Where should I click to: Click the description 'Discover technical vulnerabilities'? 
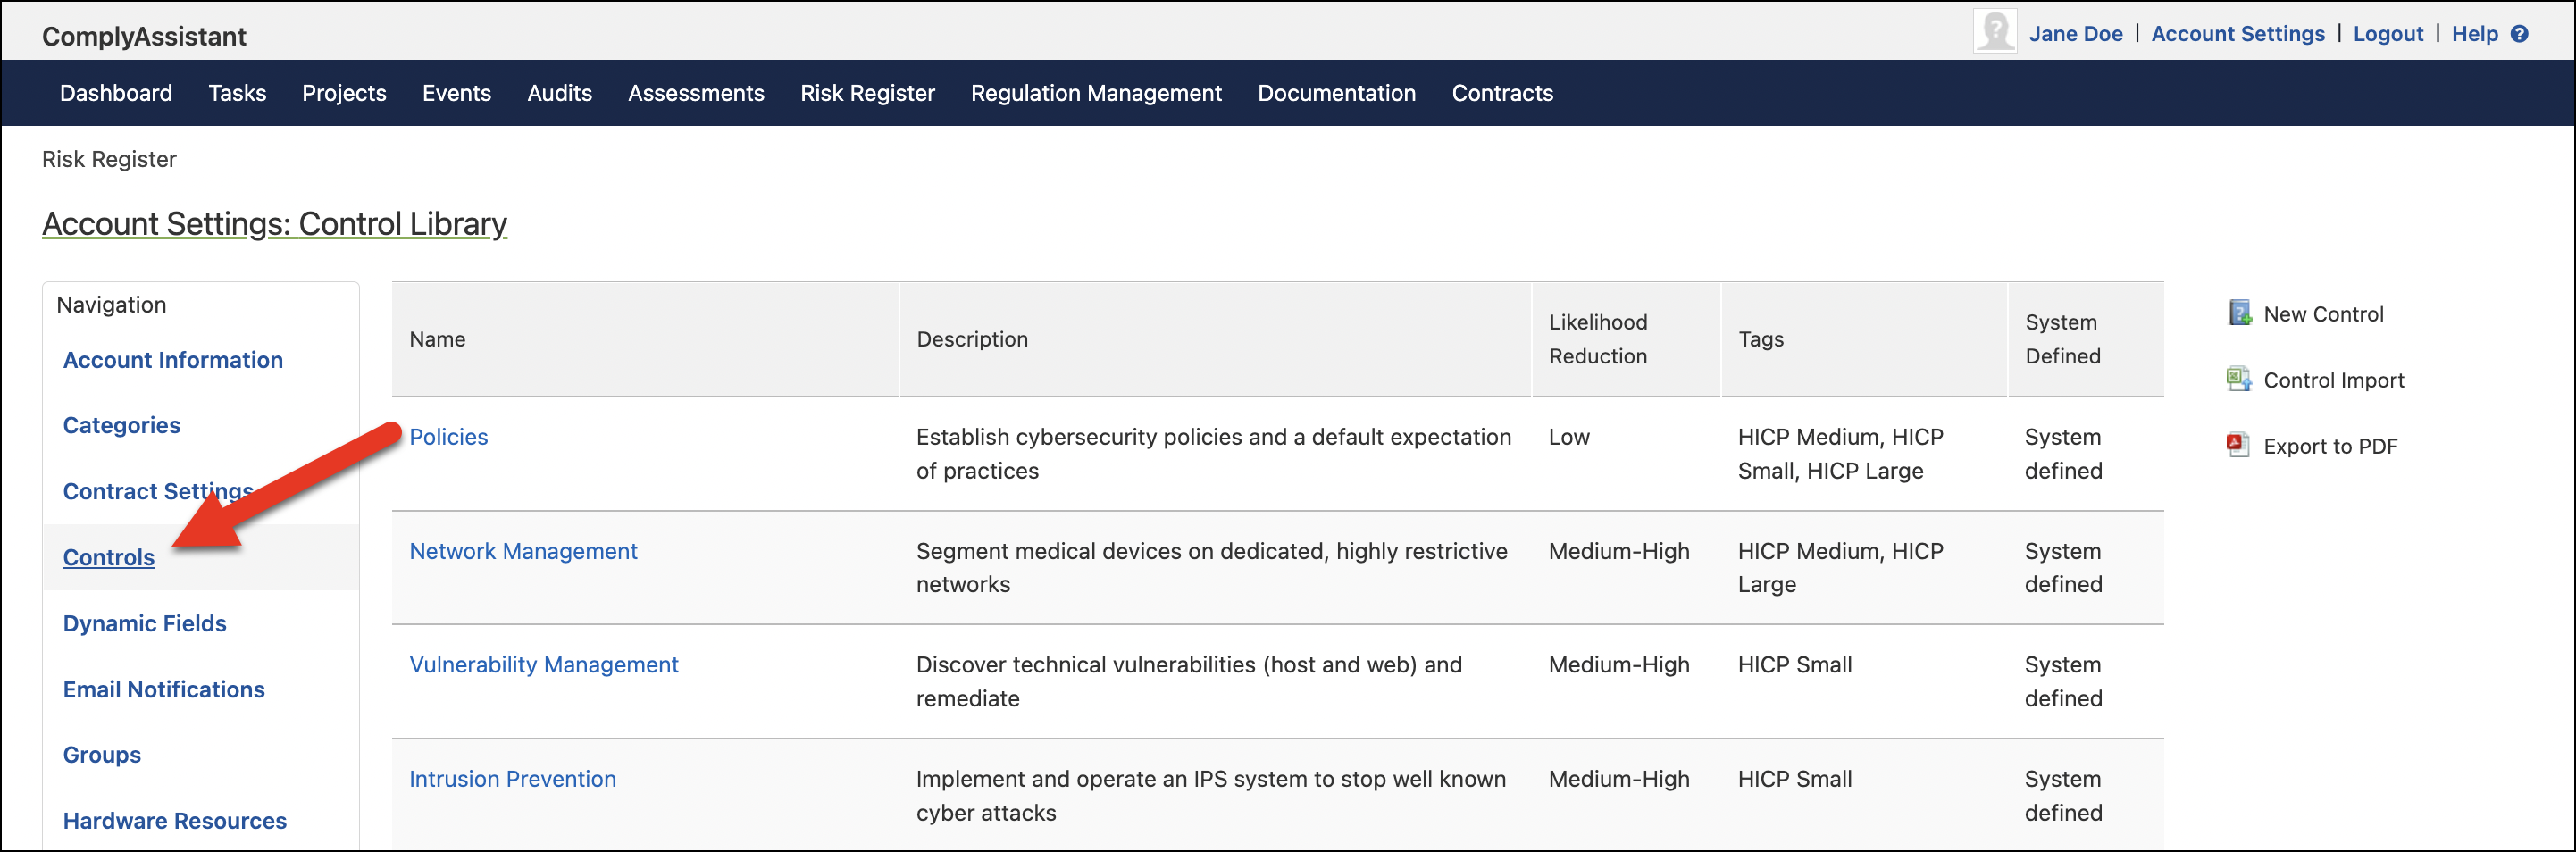click(x=1189, y=682)
